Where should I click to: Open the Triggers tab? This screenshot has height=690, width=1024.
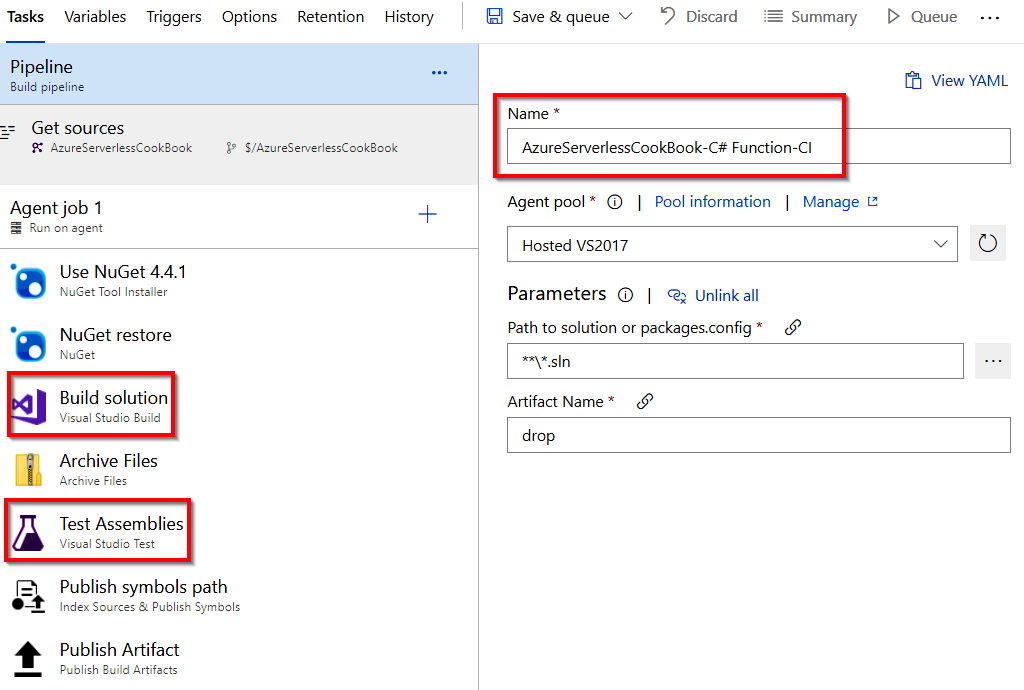click(x=173, y=17)
